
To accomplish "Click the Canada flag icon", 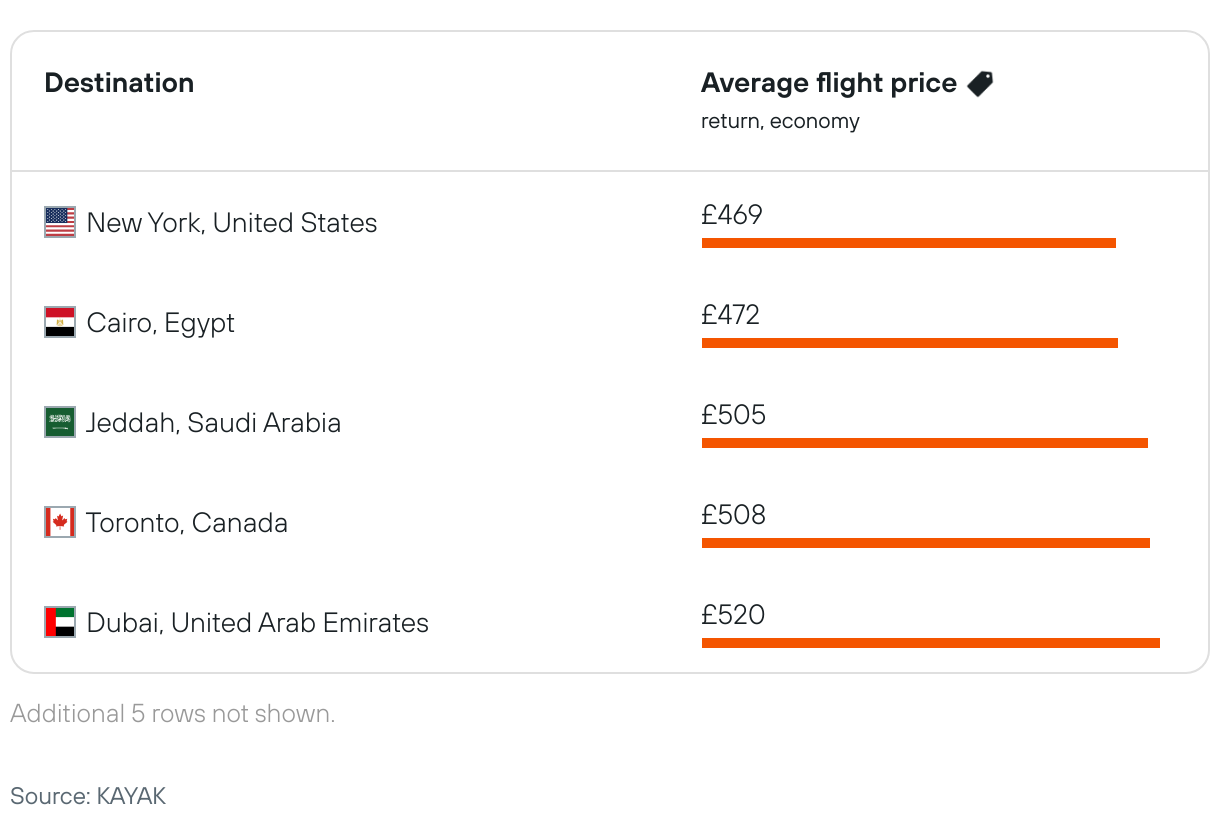I will (60, 522).
